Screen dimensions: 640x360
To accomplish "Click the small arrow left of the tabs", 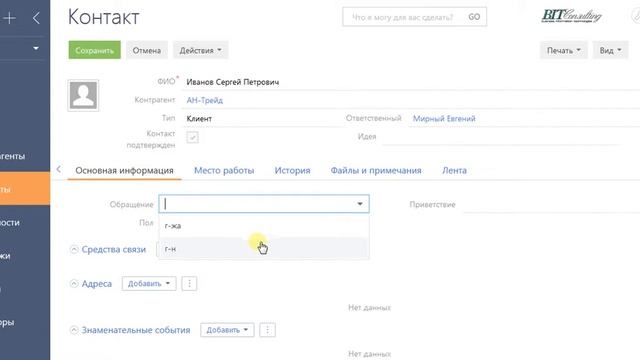I will click(59, 169).
